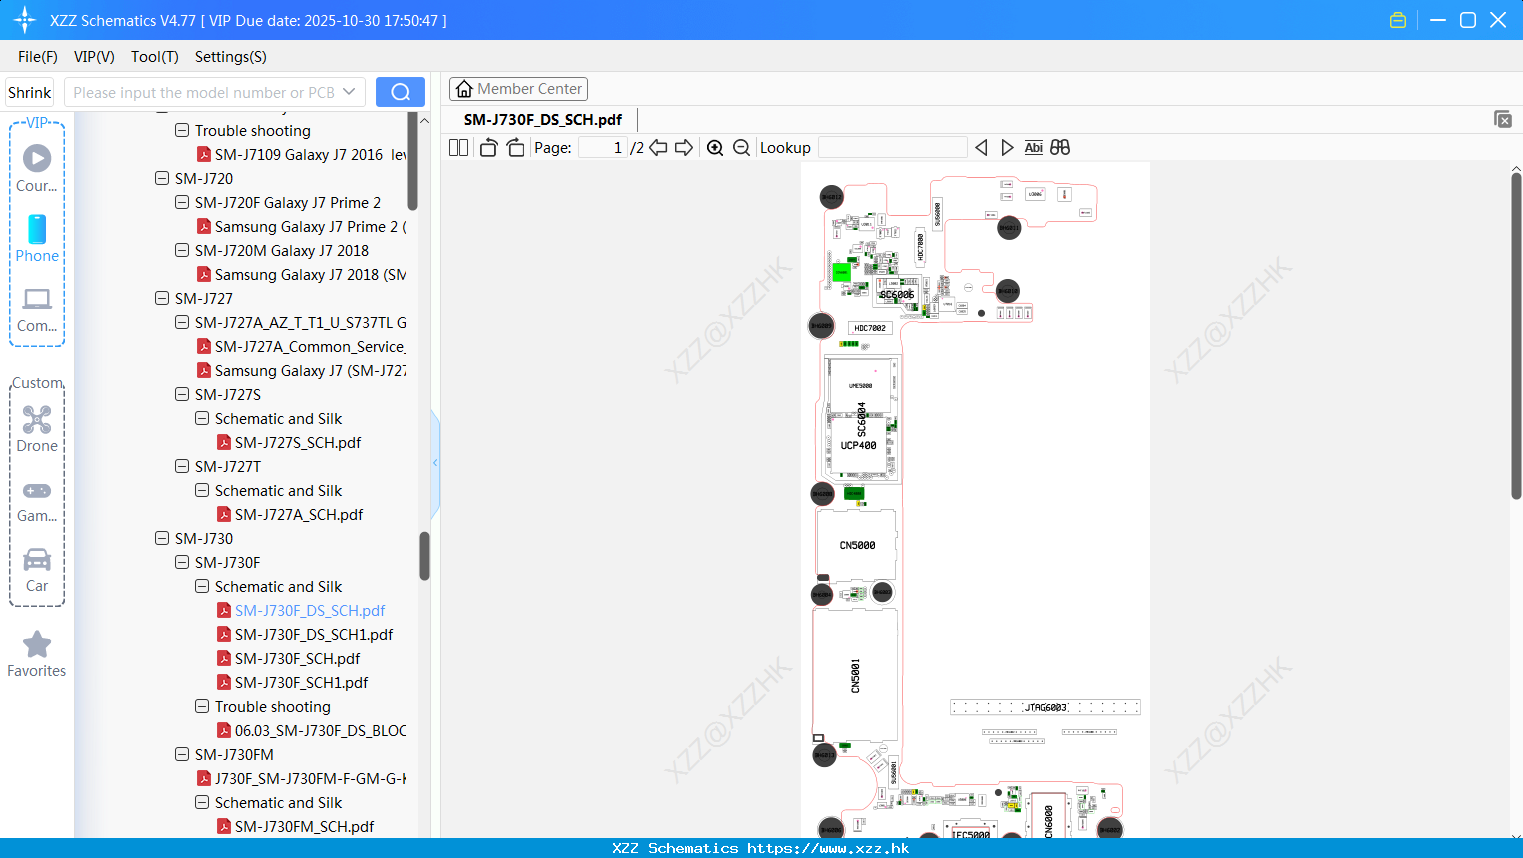Screen dimensions: 1523x858
Task: Click the blue search button
Action: pyautogui.click(x=400, y=92)
